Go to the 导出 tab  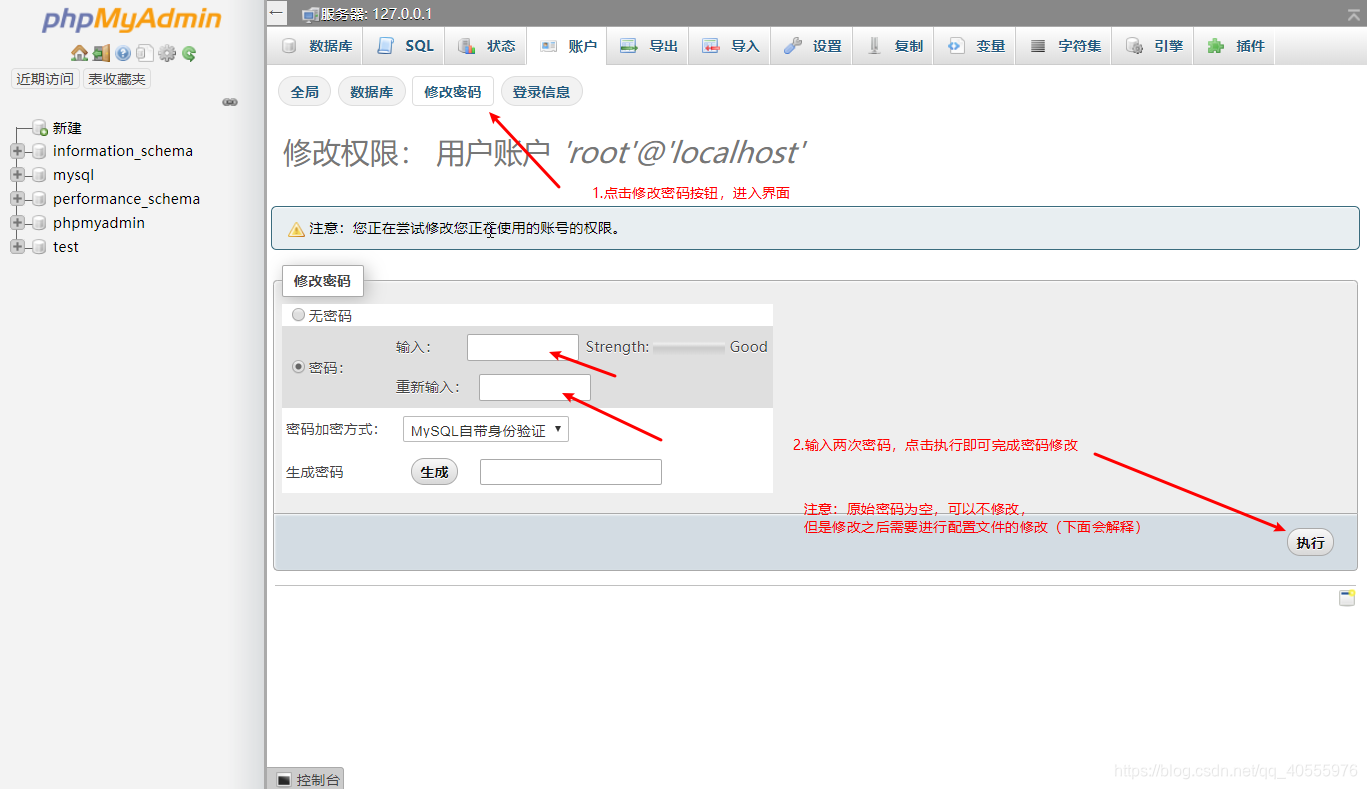[x=649, y=46]
